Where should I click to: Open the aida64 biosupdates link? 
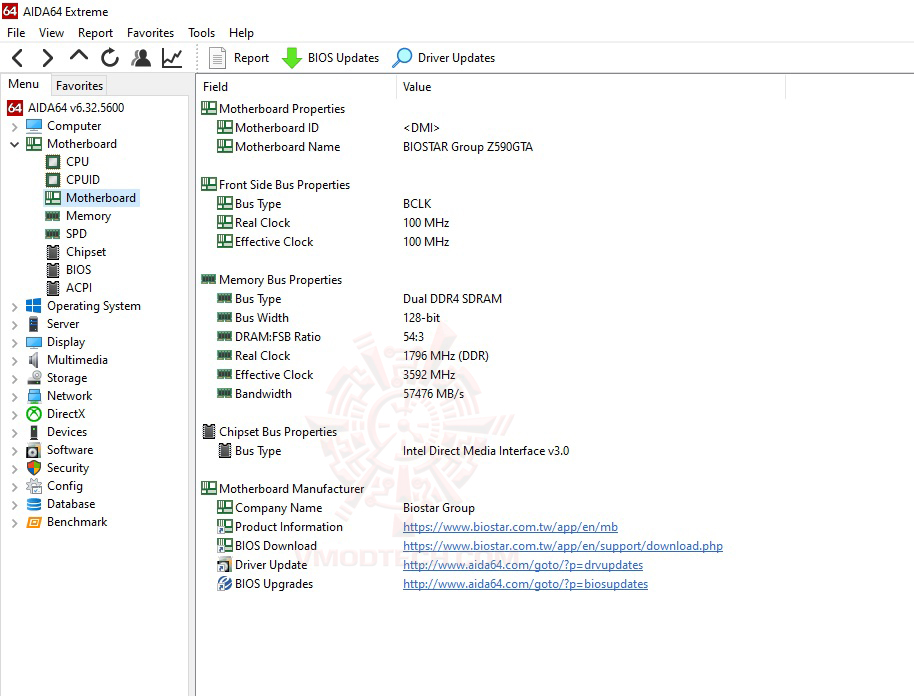click(x=525, y=584)
